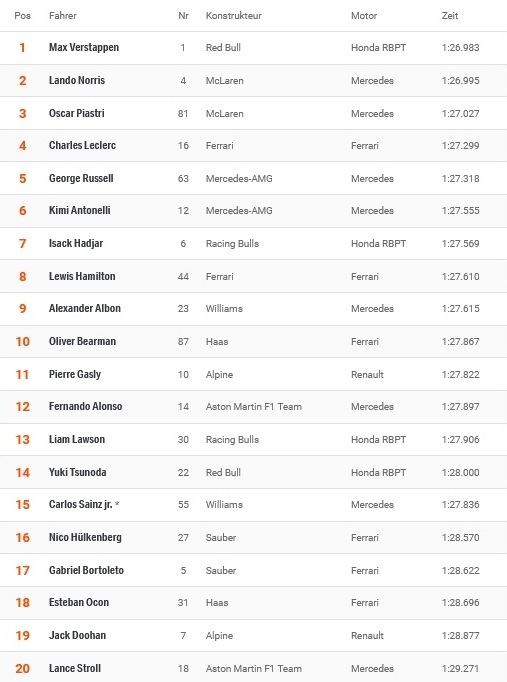The width and height of the screenshot is (507, 682).
Task: Select Lance Stroll's time 1:29.271
Action: [x=460, y=668]
